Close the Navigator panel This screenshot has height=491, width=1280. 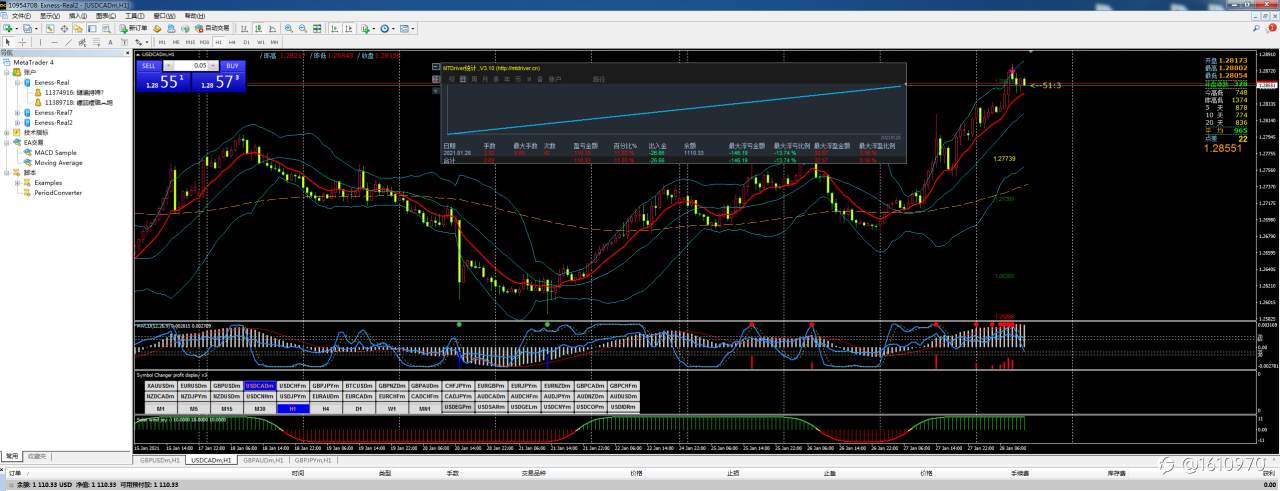click(127, 53)
